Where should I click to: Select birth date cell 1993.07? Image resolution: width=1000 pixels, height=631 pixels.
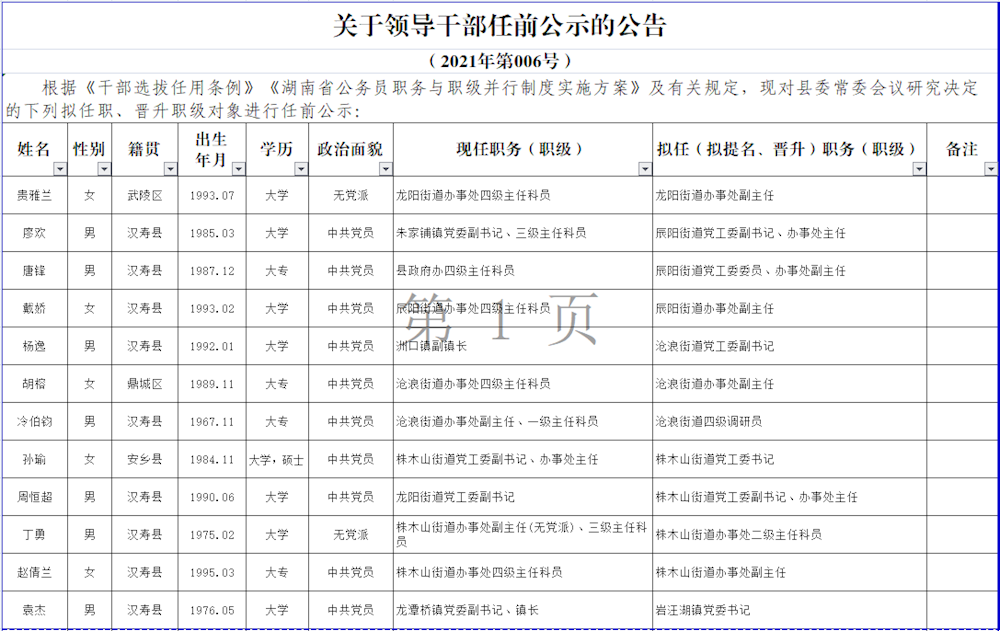(x=212, y=196)
